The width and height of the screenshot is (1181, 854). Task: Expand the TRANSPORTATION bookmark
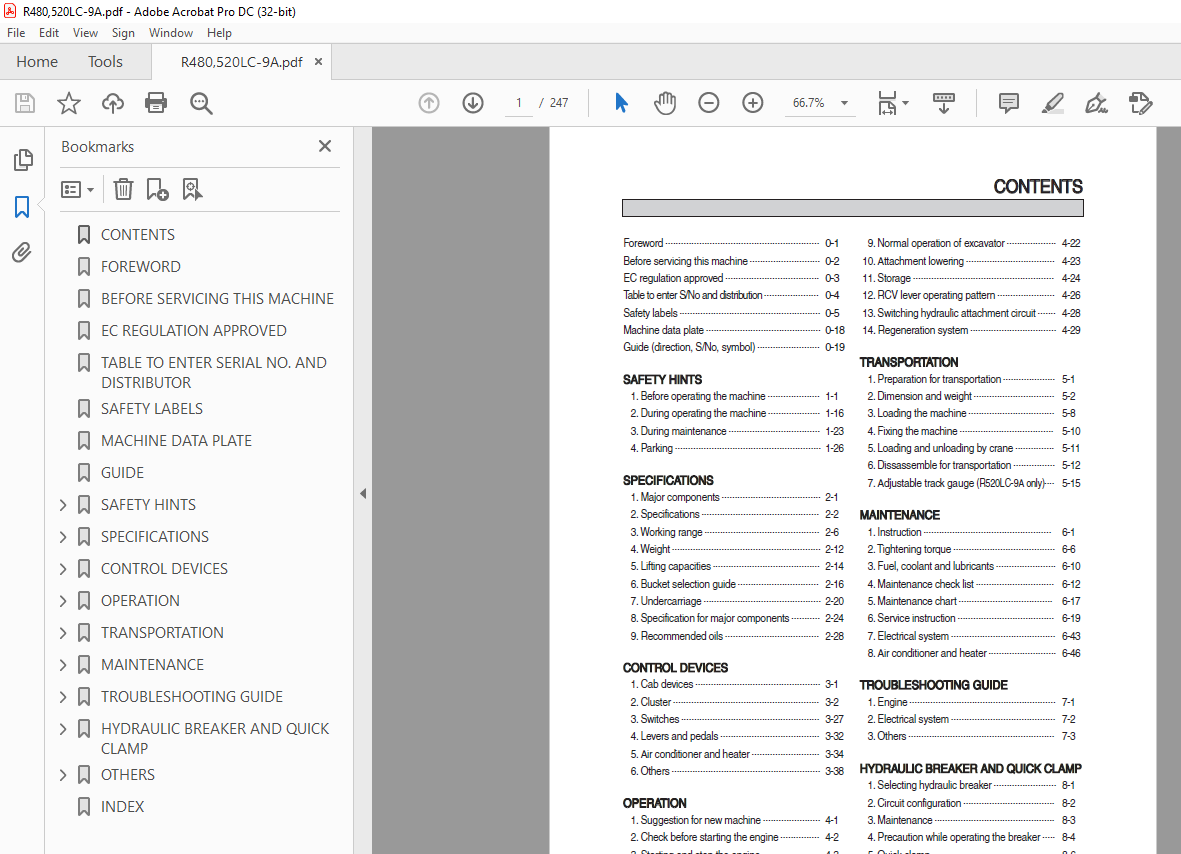(x=63, y=633)
